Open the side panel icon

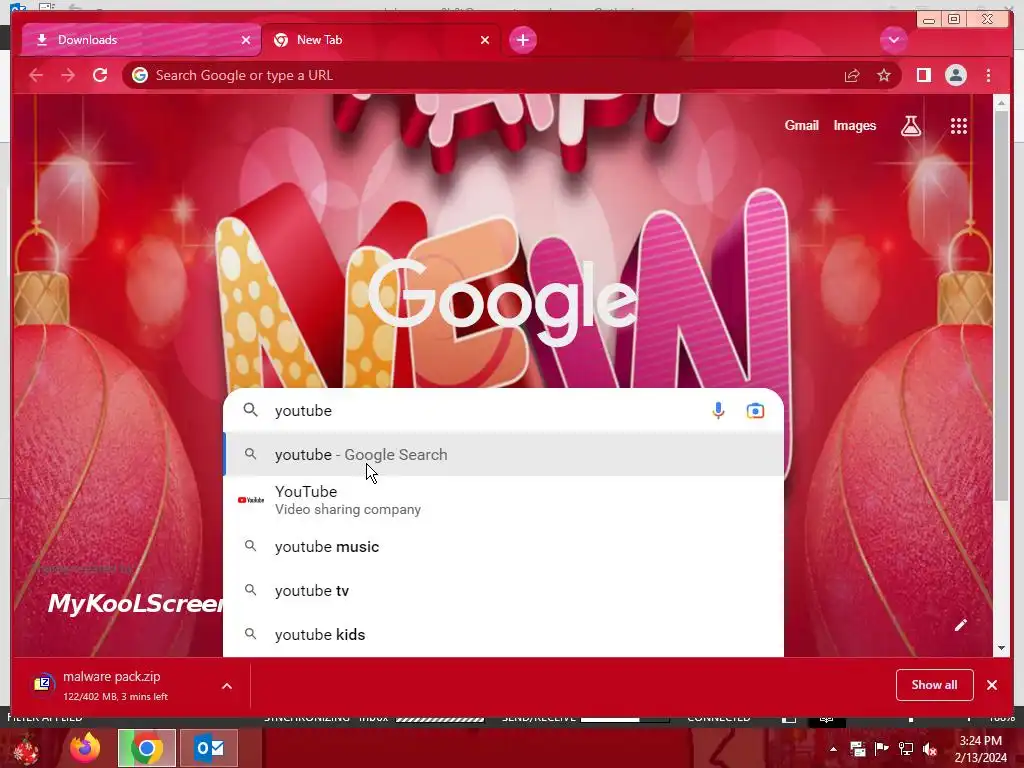923,75
